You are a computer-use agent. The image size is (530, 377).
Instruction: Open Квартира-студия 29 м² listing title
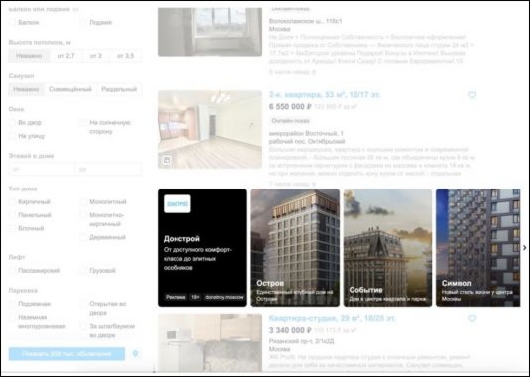click(x=332, y=319)
